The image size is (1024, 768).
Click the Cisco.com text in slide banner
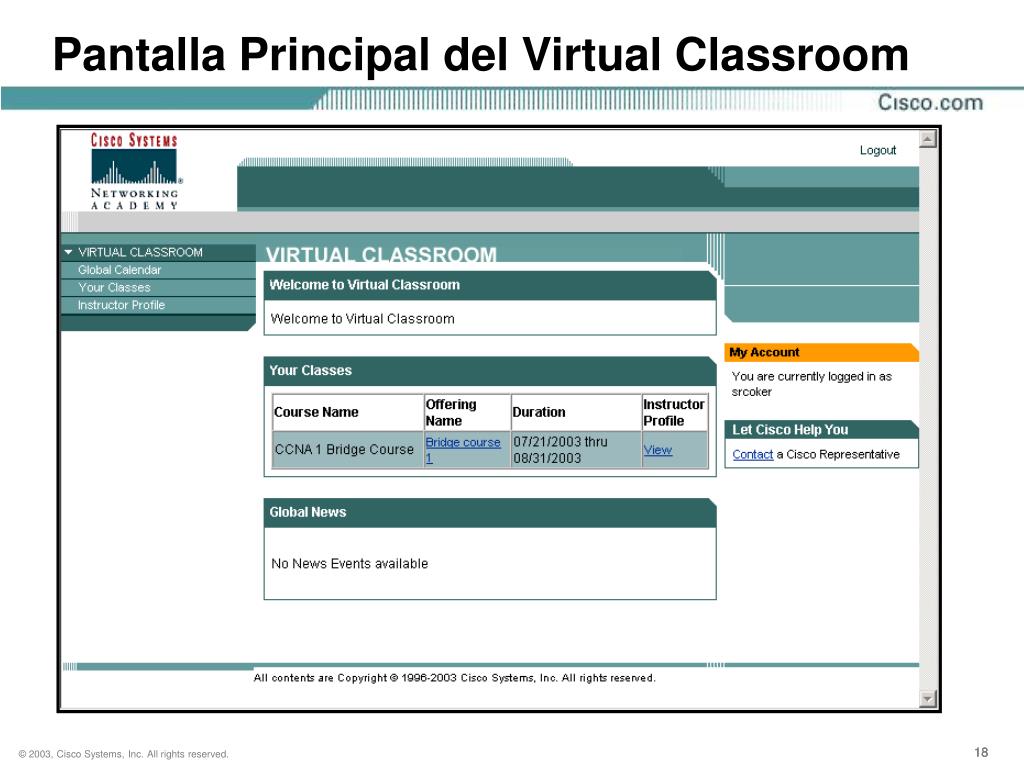click(930, 103)
